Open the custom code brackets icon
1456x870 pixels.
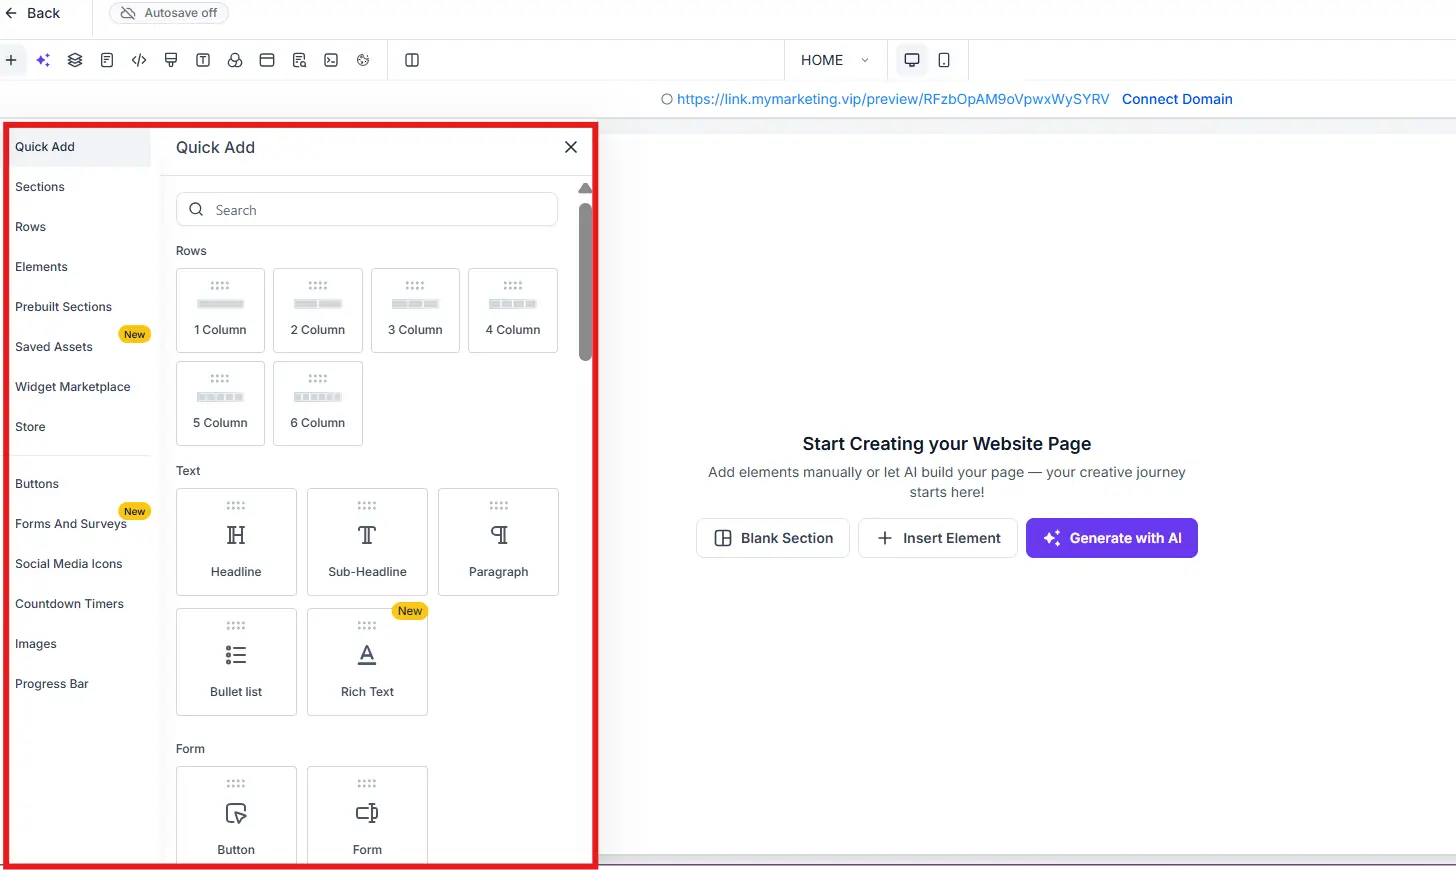click(x=139, y=60)
